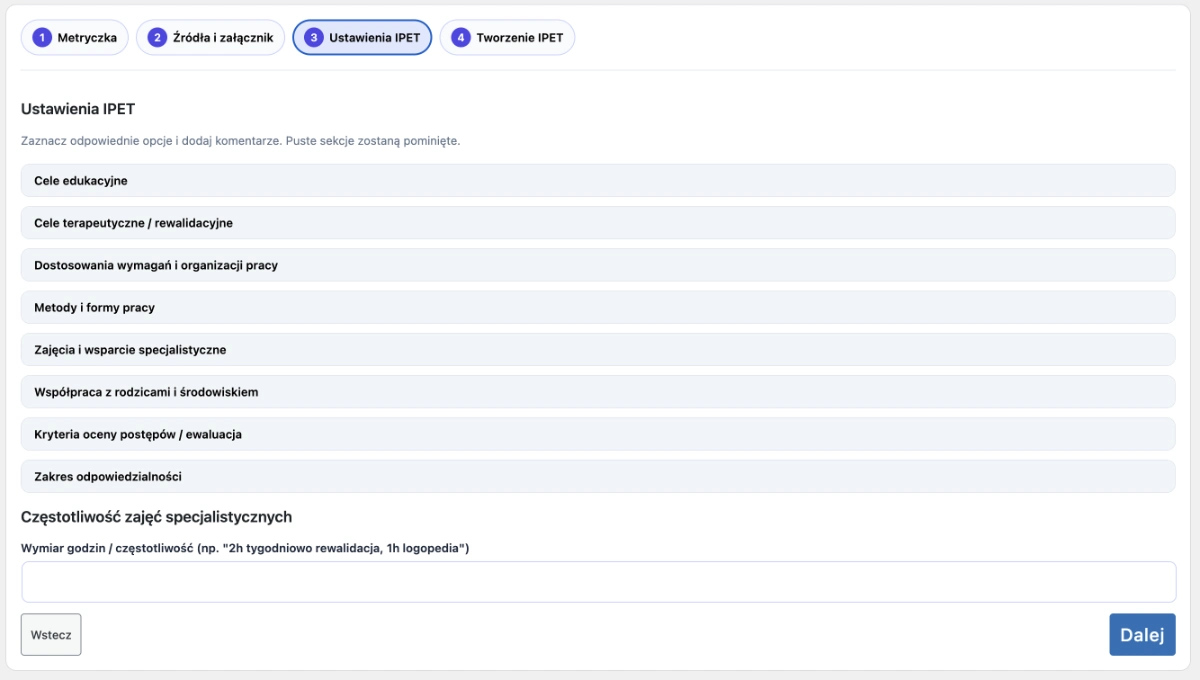The width and height of the screenshot is (1200, 680).
Task: Expand the Zakres odpowiedzialności section
Action: pos(598,477)
